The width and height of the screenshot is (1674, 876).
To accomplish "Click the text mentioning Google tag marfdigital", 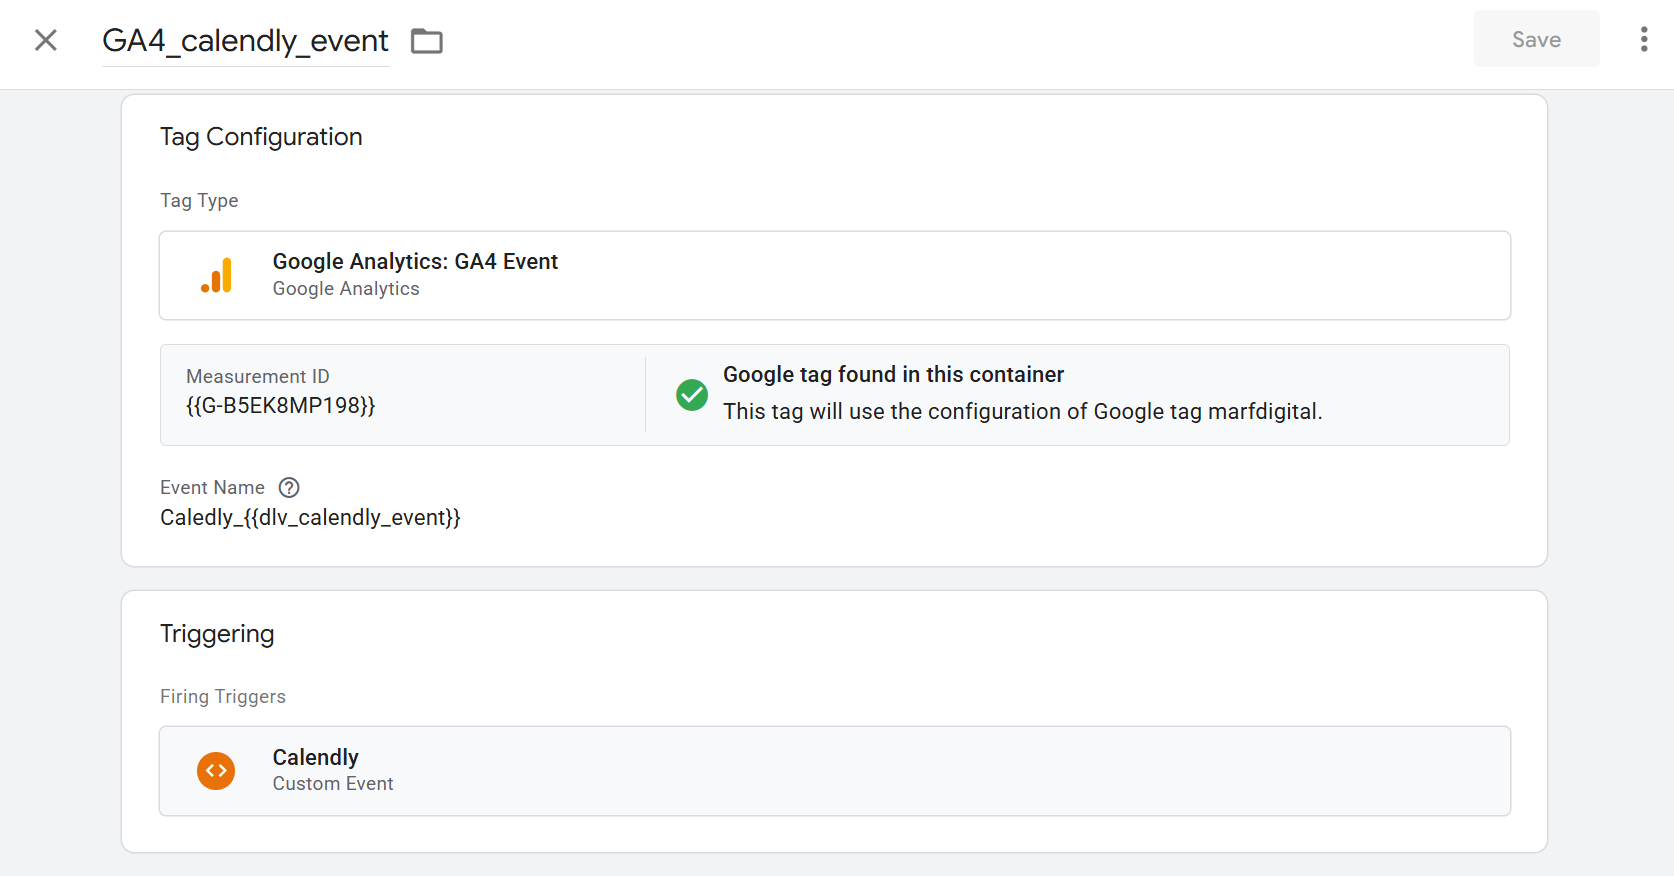I will point(1022,412).
